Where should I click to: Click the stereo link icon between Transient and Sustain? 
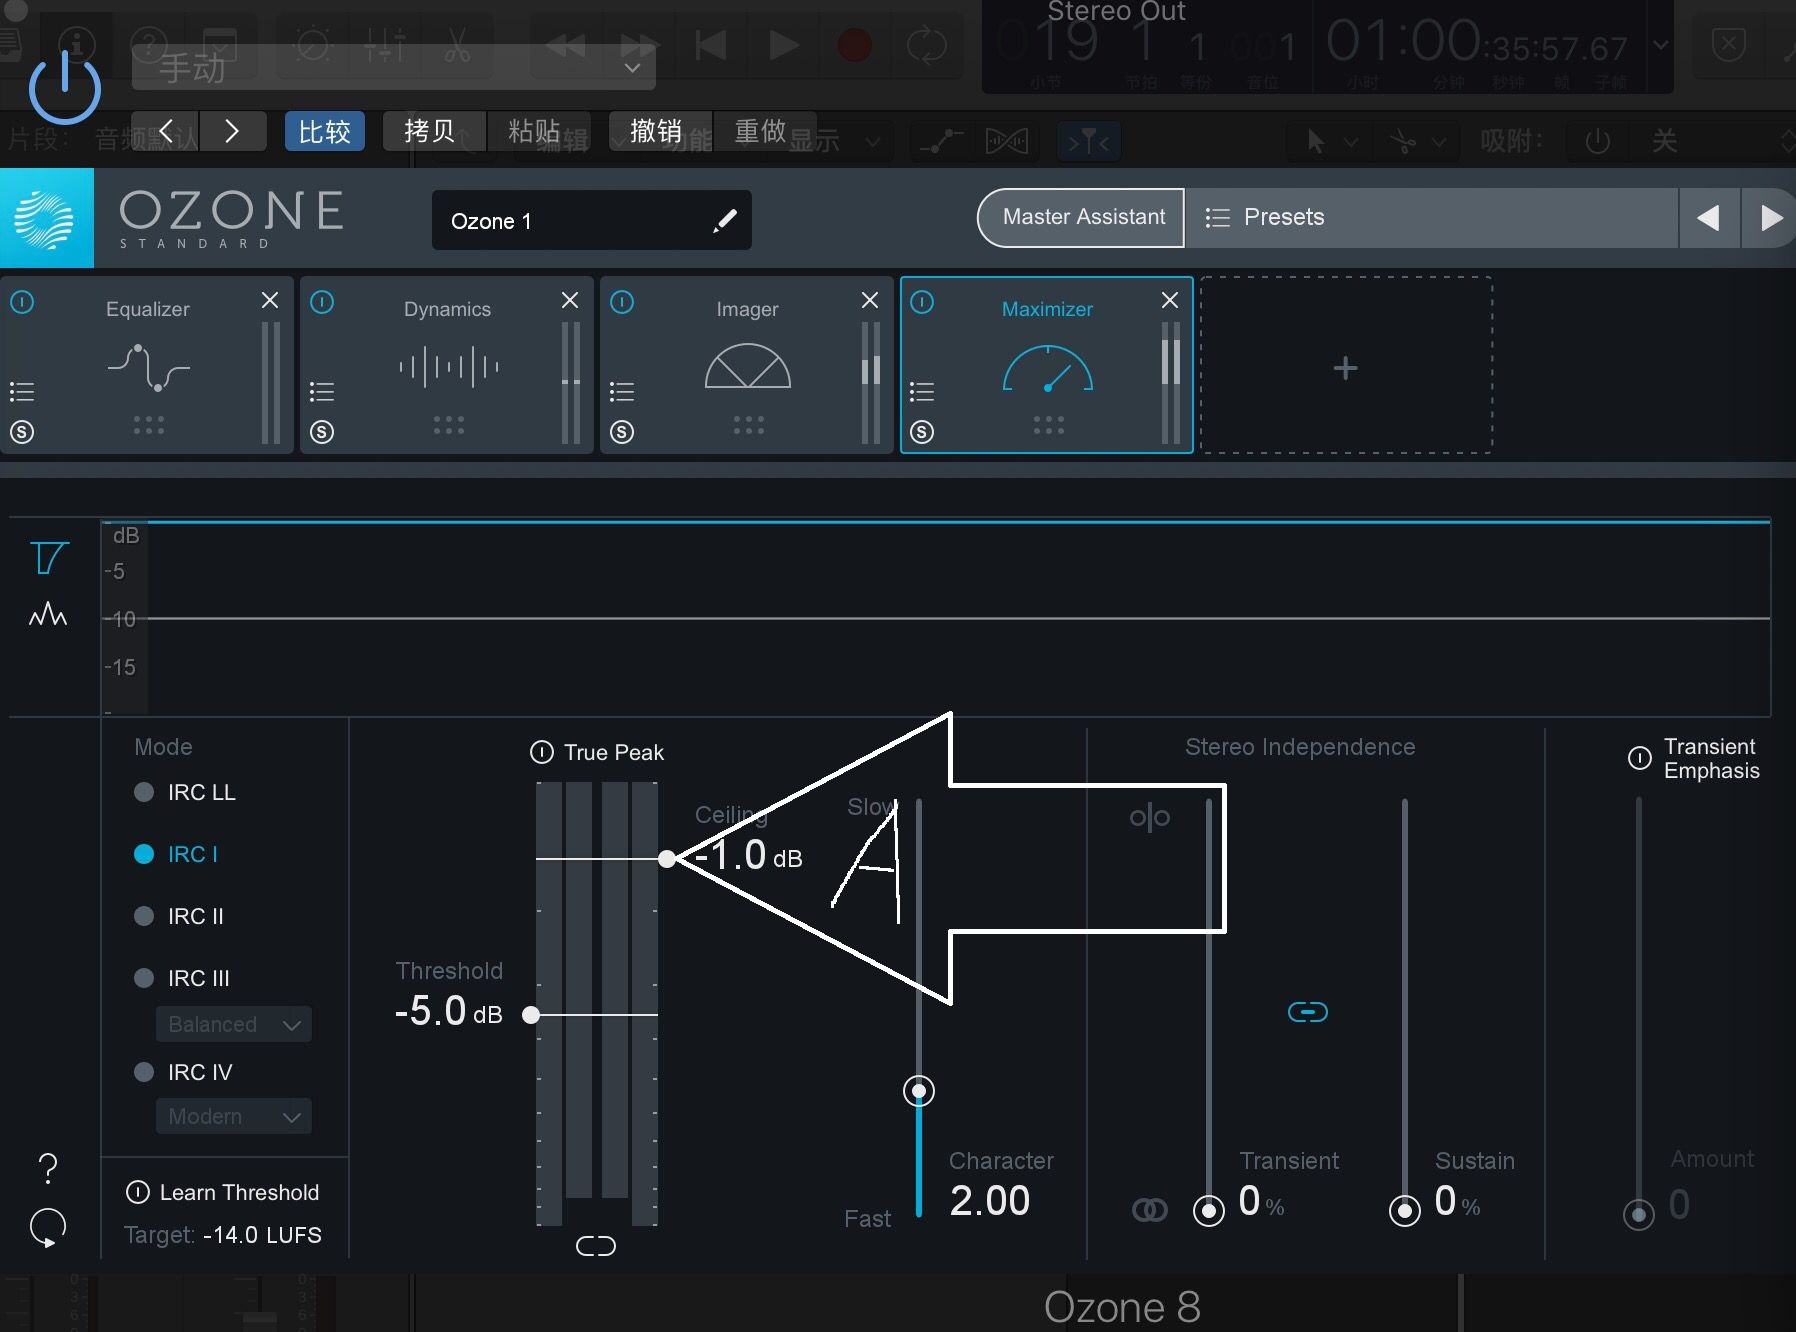pos(1307,1012)
